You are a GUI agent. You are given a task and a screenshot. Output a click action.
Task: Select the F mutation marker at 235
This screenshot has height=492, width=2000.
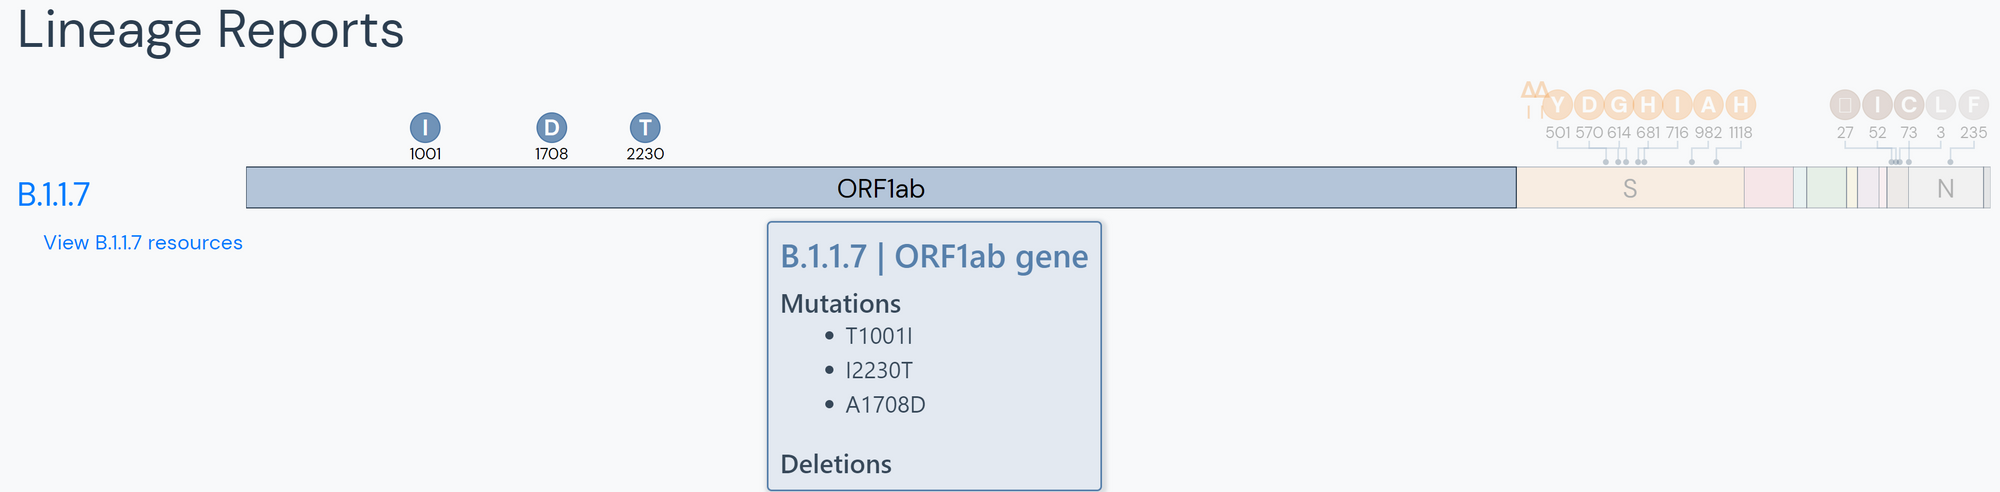tap(1973, 104)
